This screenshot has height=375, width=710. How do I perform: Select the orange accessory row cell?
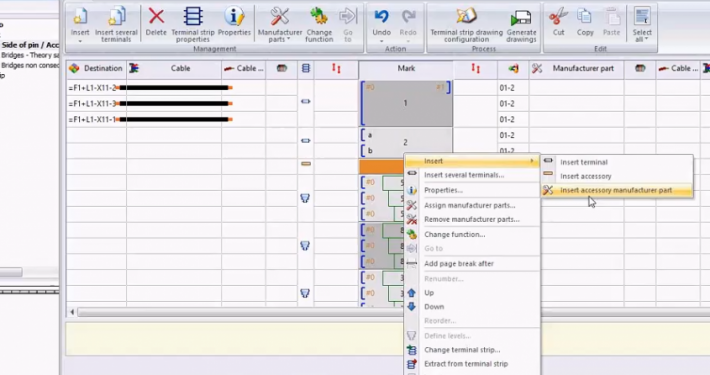[382, 167]
